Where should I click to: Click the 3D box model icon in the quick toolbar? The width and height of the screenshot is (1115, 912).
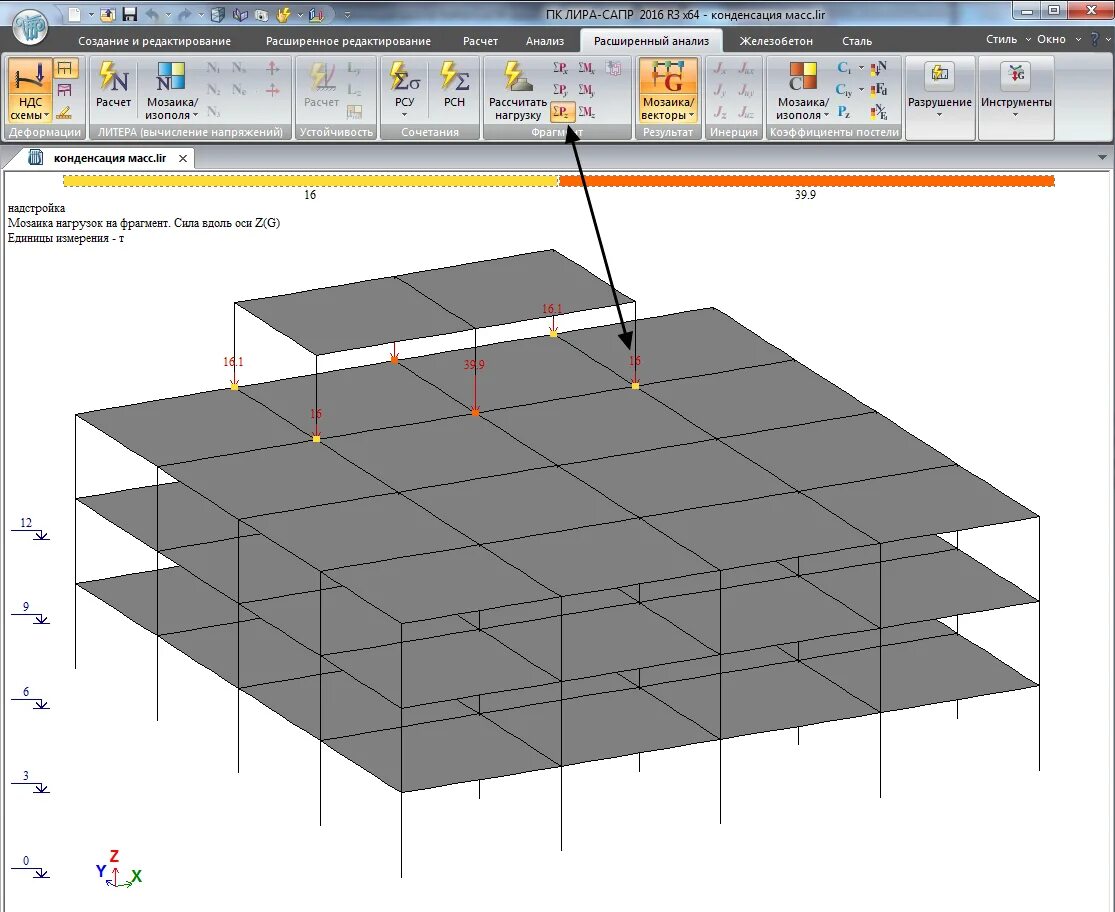[x=218, y=14]
